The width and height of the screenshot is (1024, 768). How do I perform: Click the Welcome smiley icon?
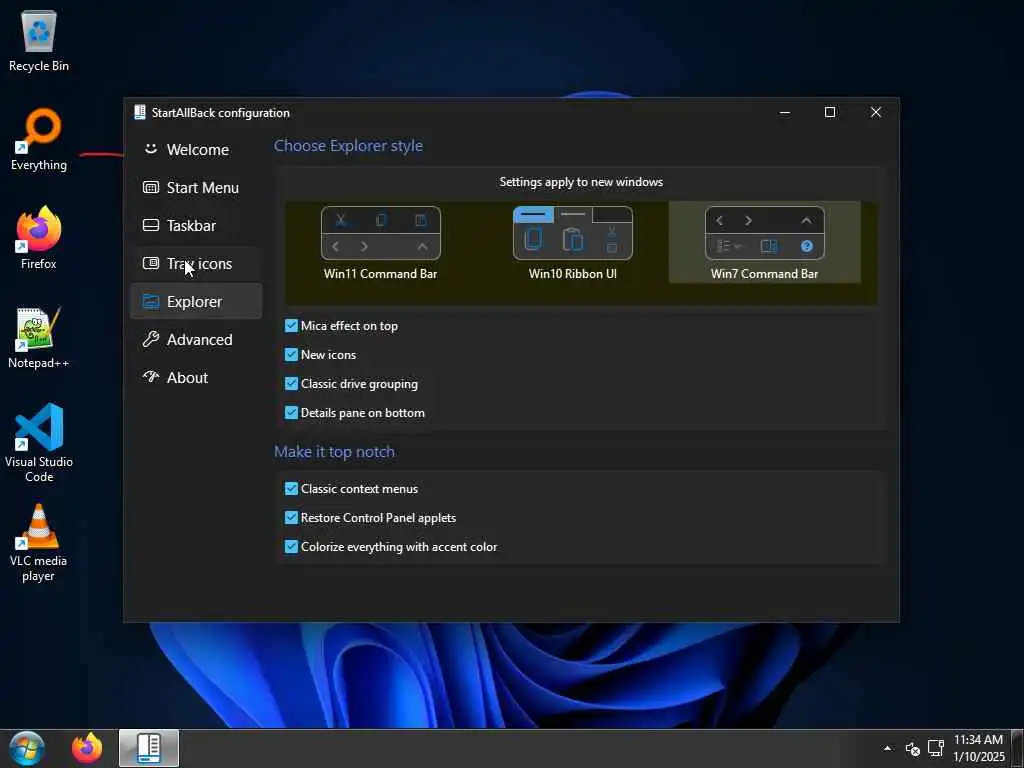[151, 149]
